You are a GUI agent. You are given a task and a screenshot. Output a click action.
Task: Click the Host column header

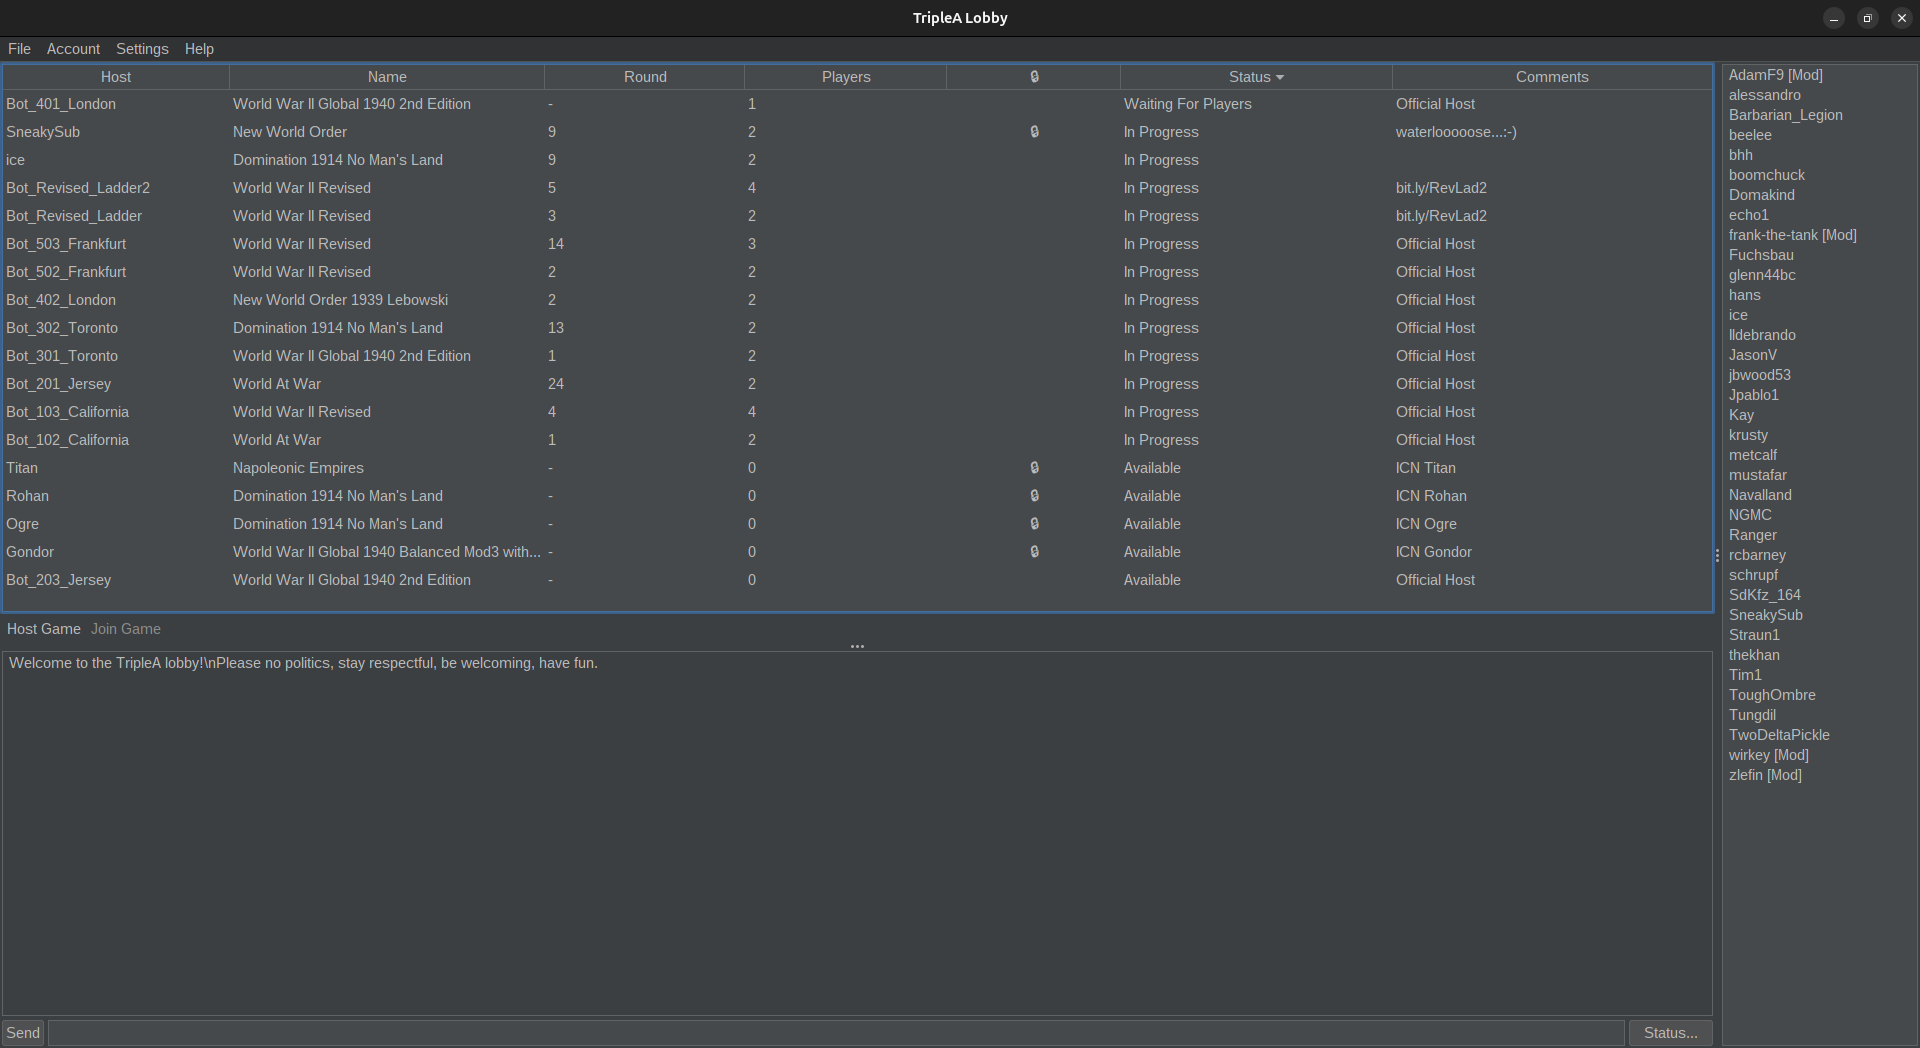point(116,77)
